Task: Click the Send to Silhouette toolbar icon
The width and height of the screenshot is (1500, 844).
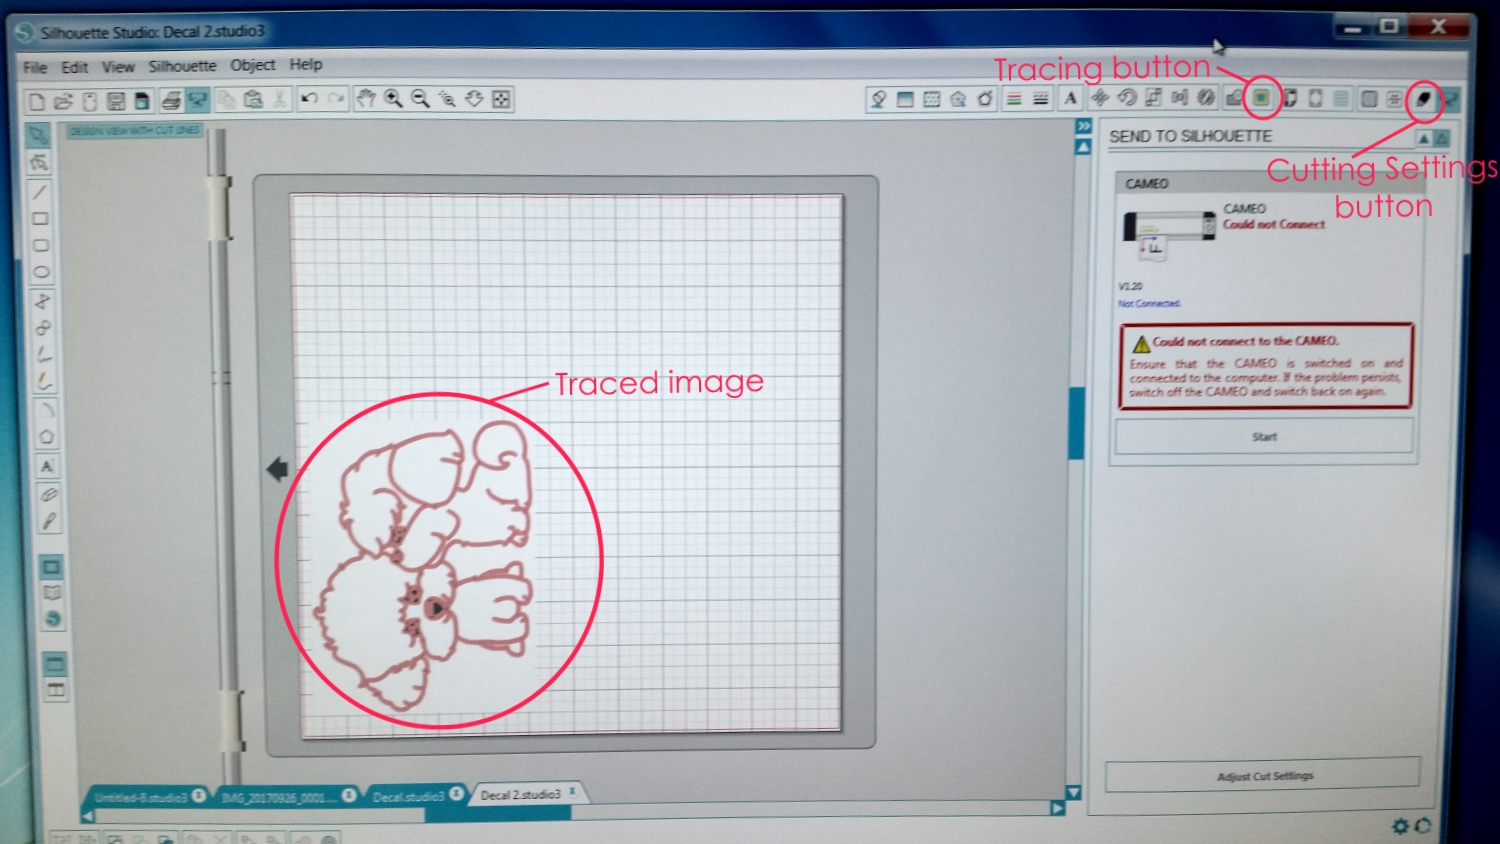Action: coord(198,100)
